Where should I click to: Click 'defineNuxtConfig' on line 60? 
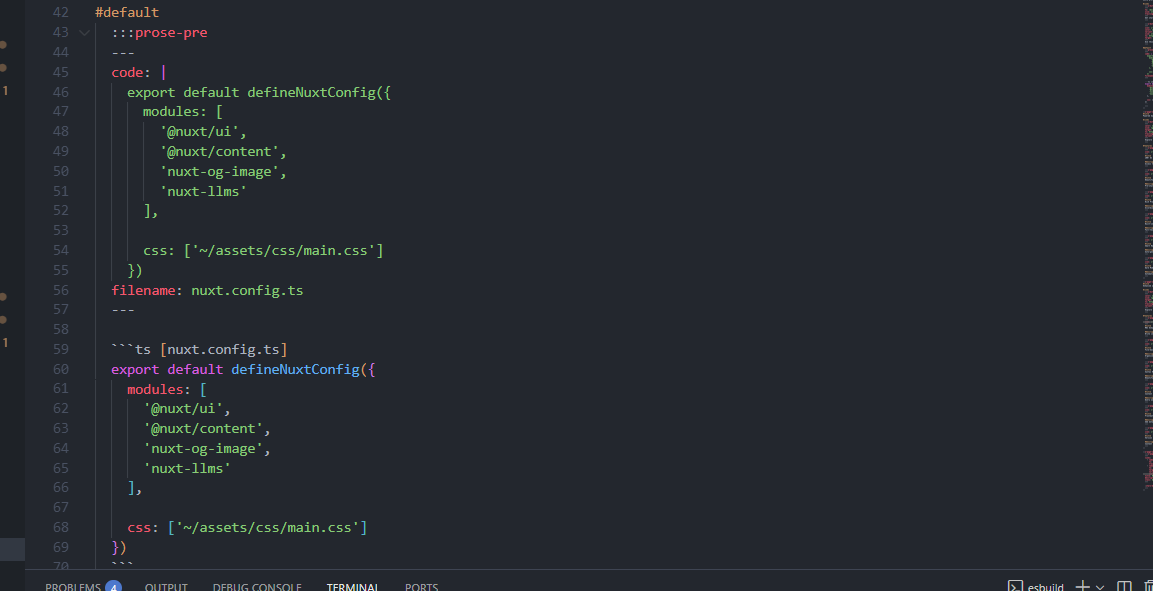point(296,369)
